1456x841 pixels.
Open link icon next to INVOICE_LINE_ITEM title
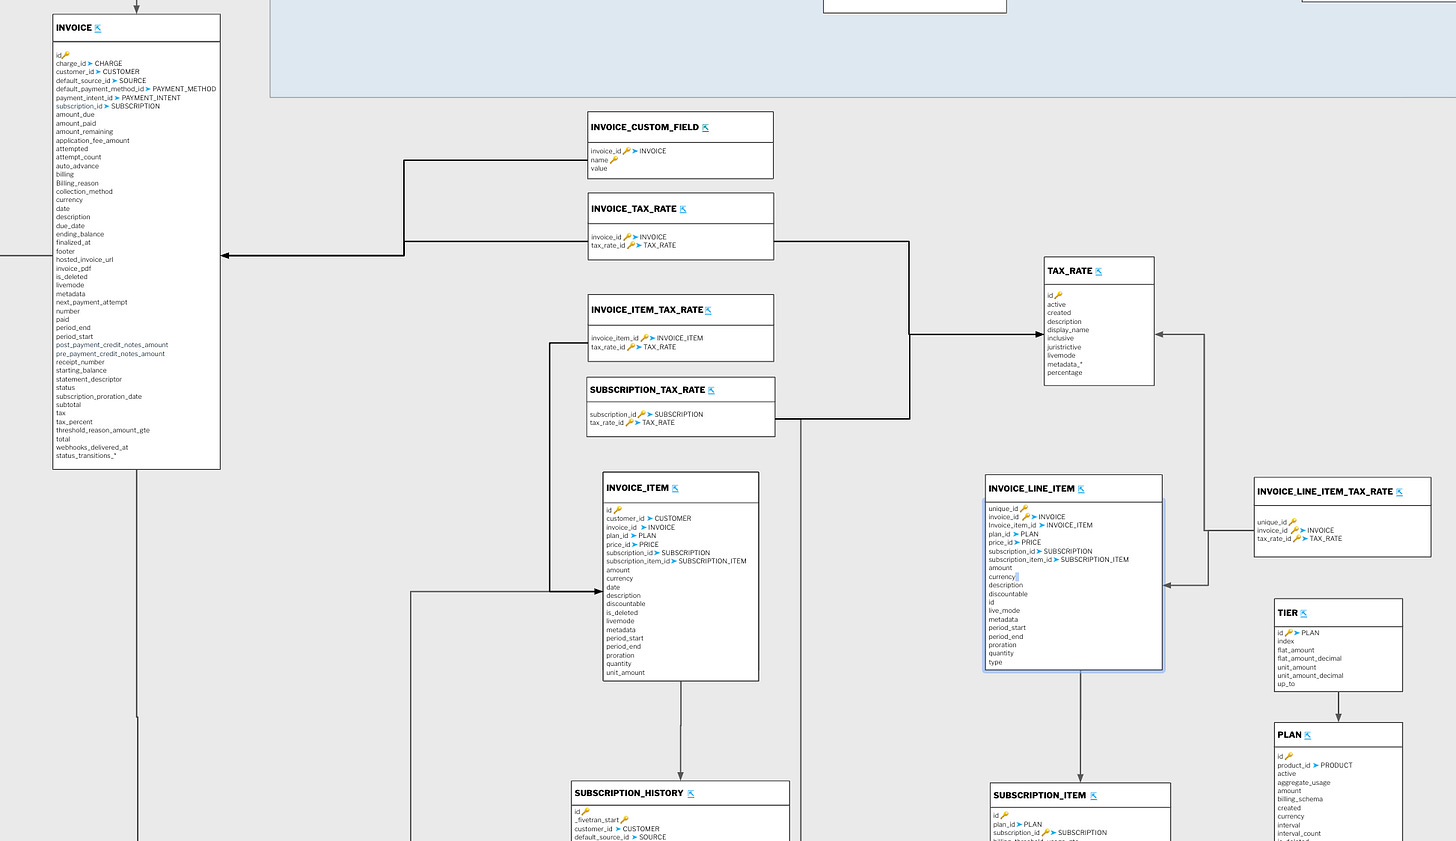1082,490
